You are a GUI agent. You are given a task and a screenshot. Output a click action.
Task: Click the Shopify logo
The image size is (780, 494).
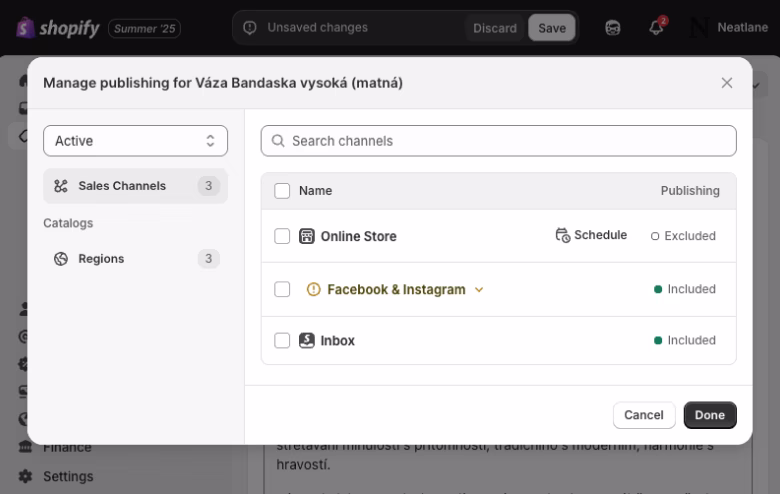tap(58, 28)
